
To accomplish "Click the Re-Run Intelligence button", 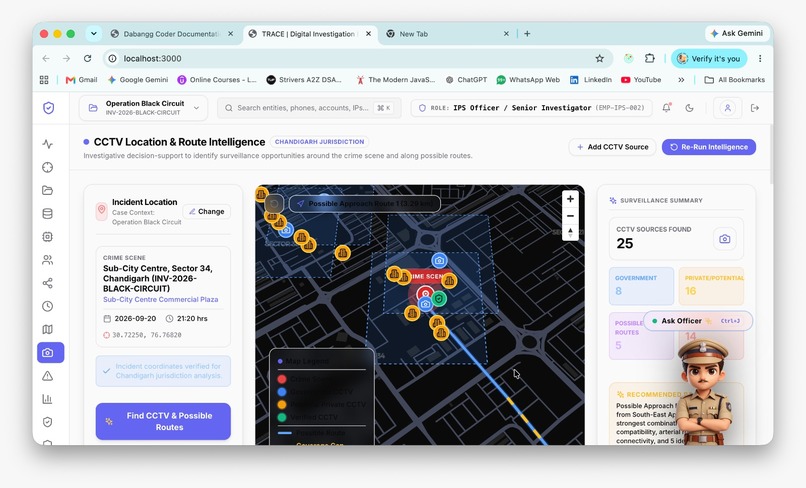I will (709, 147).
